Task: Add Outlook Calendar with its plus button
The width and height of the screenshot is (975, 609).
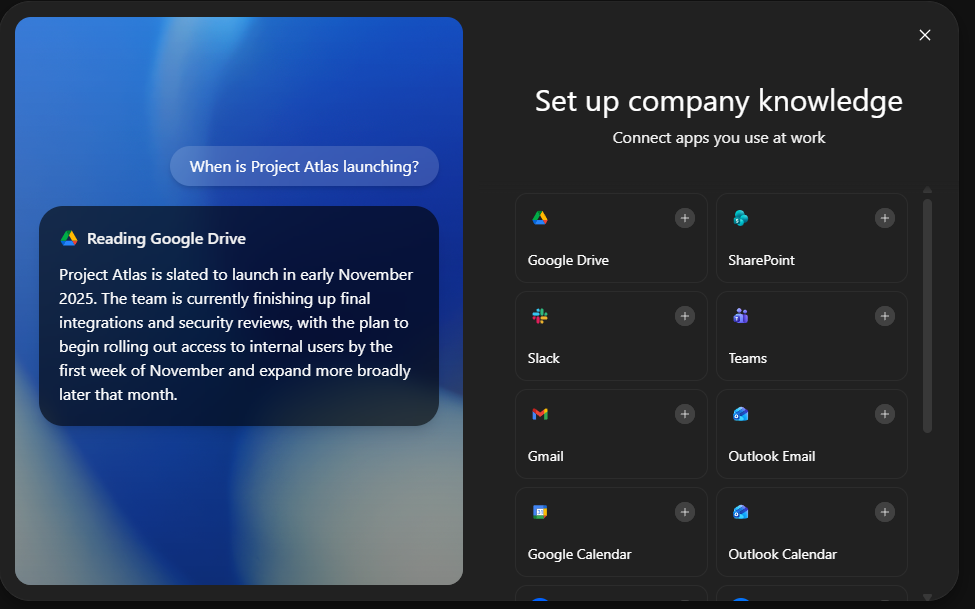Action: (884, 511)
